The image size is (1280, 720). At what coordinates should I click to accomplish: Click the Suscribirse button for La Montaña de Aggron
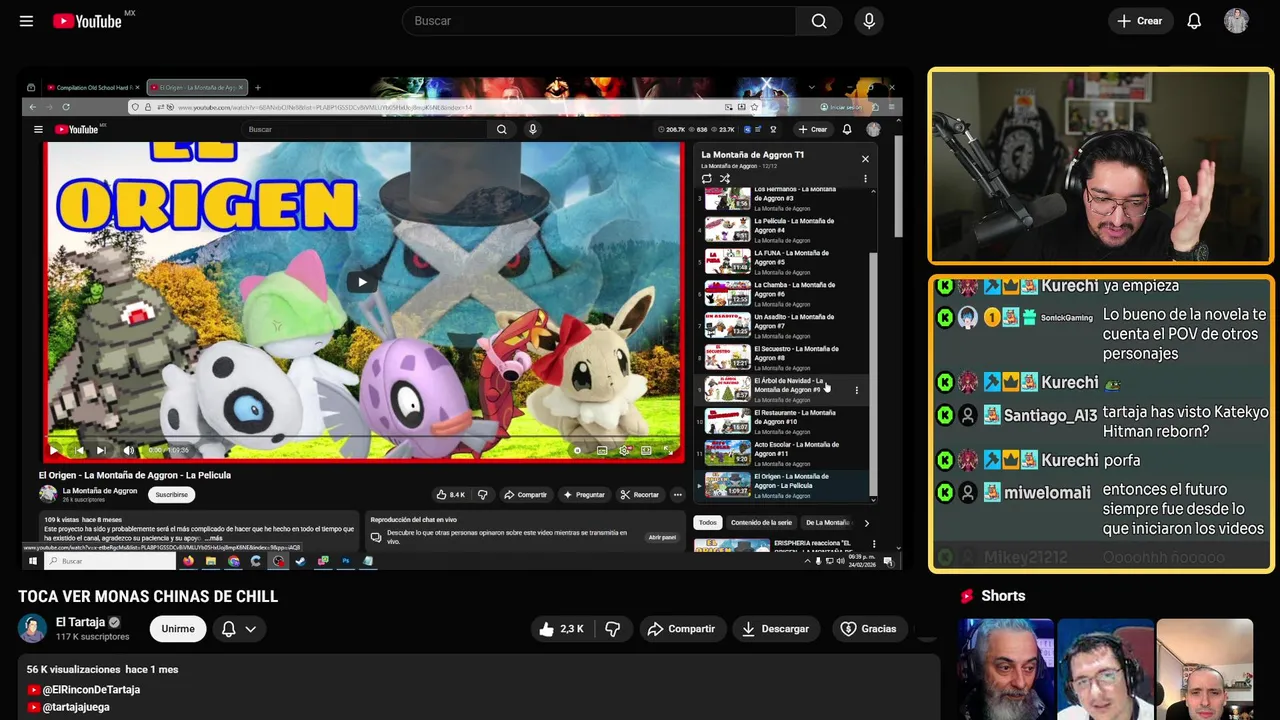[171, 494]
